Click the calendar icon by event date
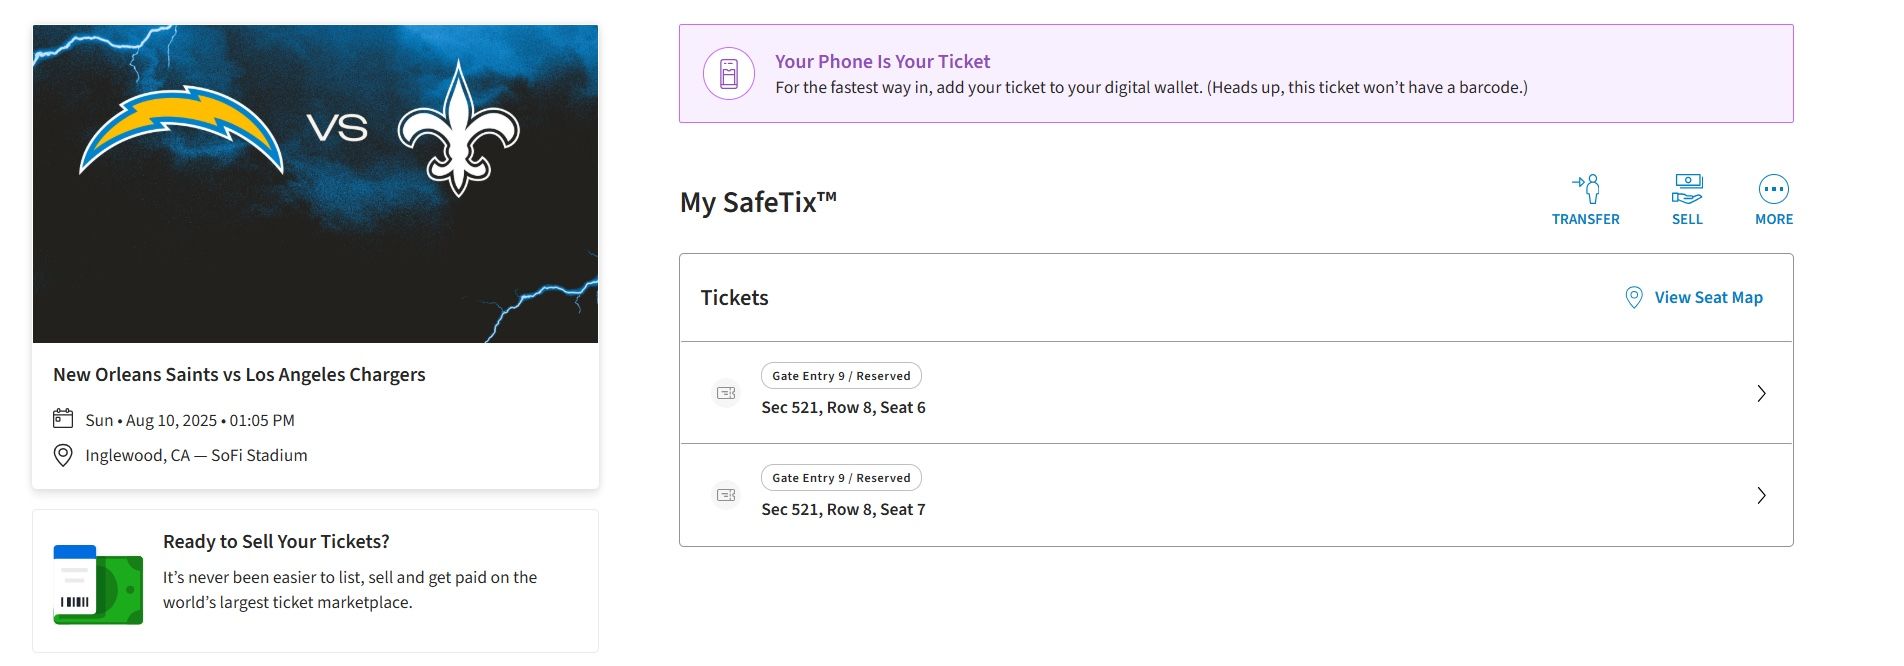The height and width of the screenshot is (666, 1904). pos(63,418)
